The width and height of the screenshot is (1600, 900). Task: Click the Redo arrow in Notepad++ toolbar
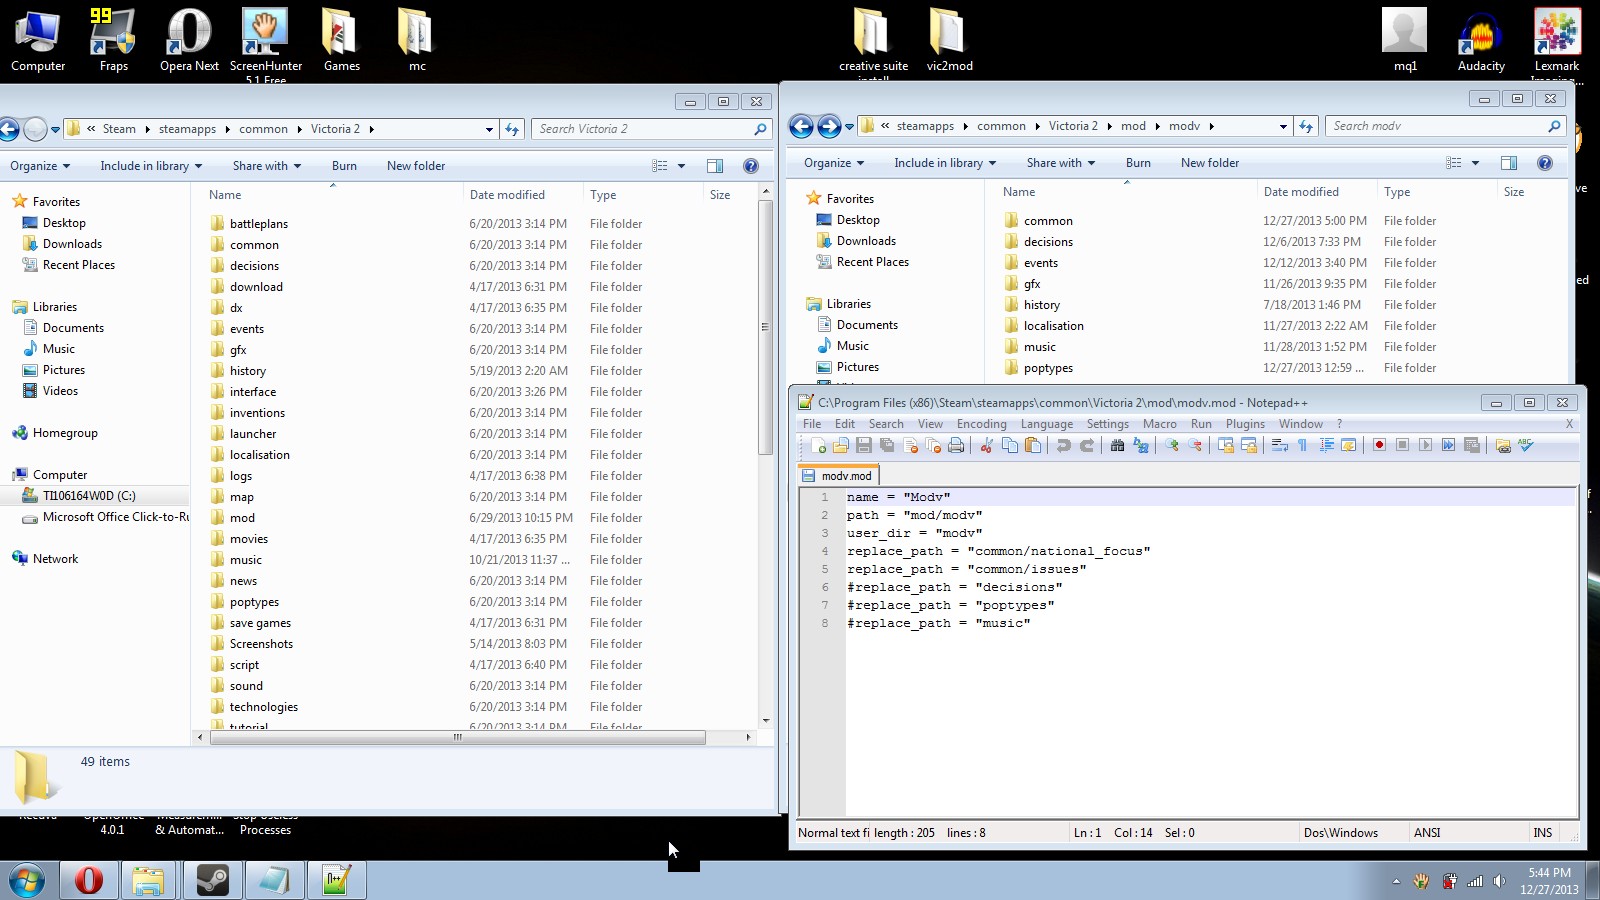[1087, 446]
